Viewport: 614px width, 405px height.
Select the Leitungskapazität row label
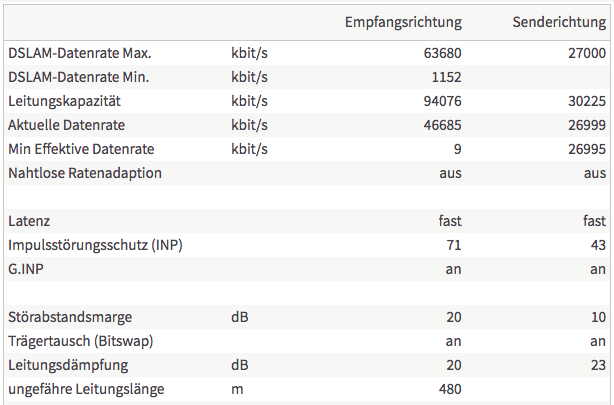64,101
